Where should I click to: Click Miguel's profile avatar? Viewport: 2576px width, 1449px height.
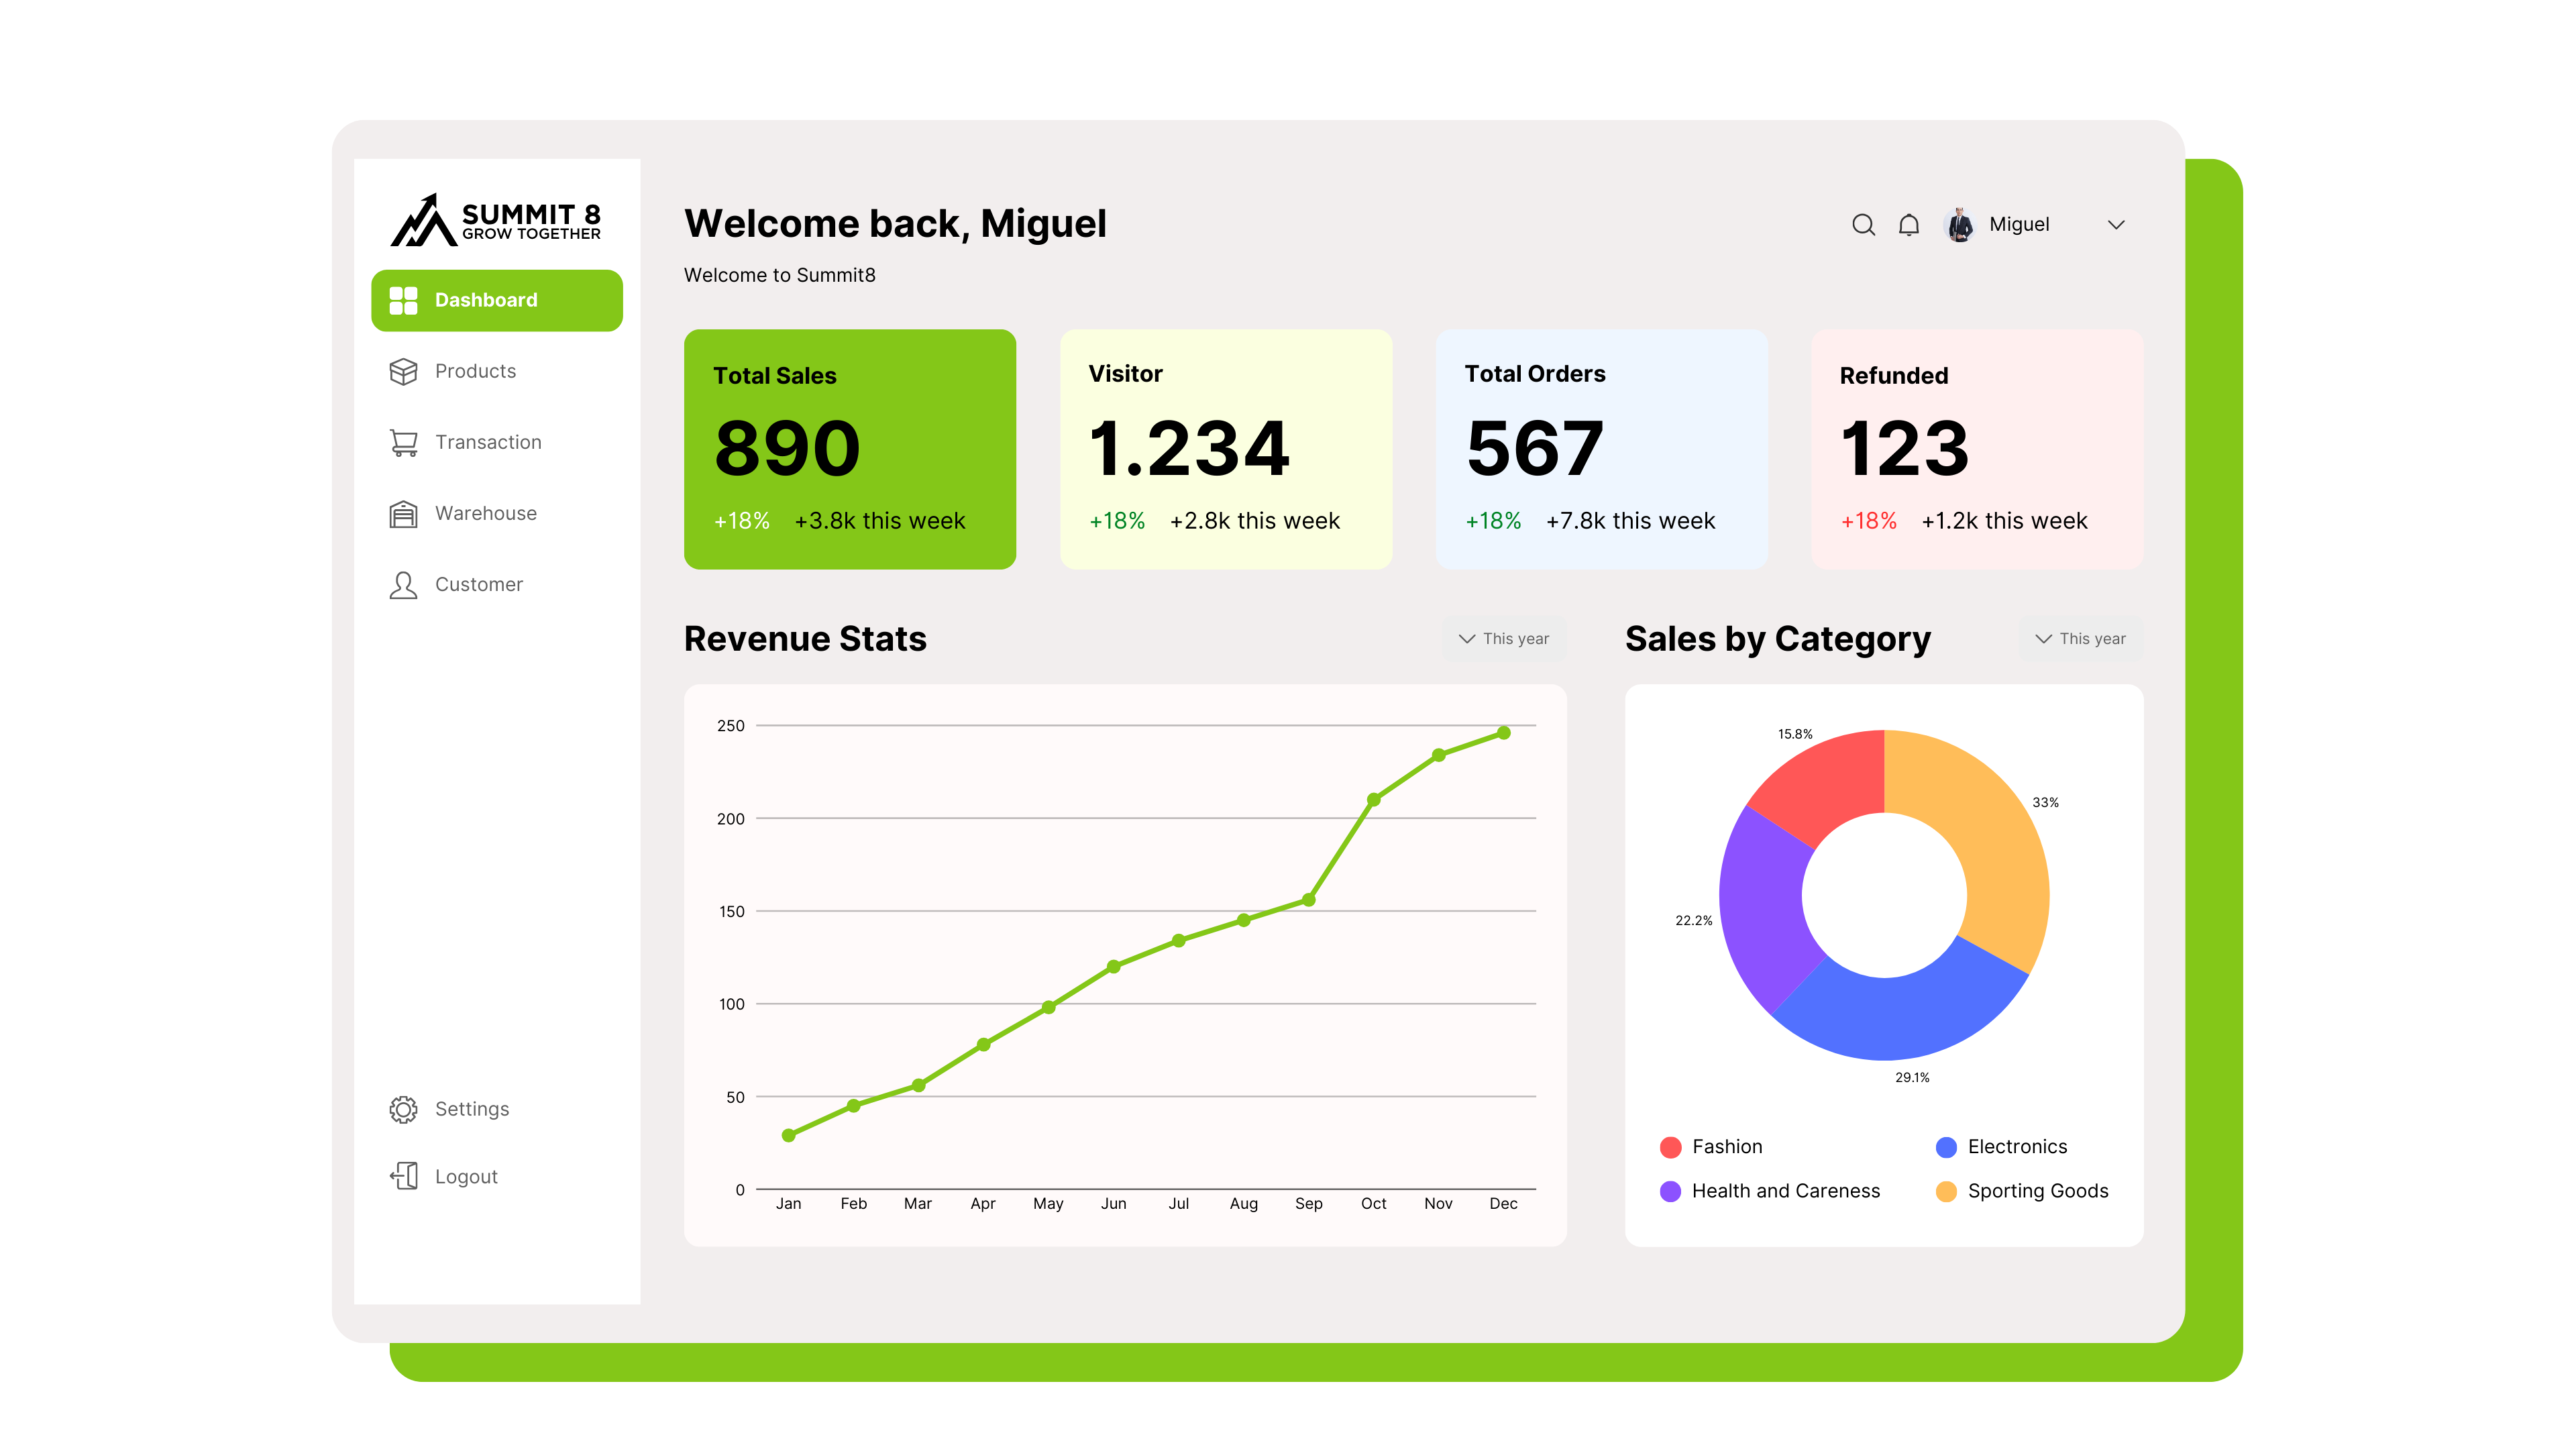point(1960,225)
